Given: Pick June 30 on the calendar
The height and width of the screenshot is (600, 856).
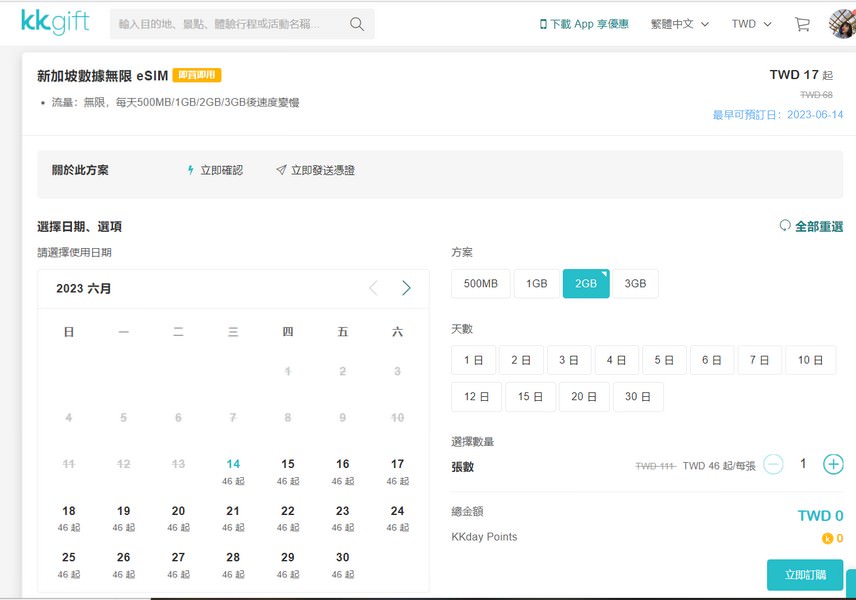Looking at the screenshot, I should (x=342, y=565).
